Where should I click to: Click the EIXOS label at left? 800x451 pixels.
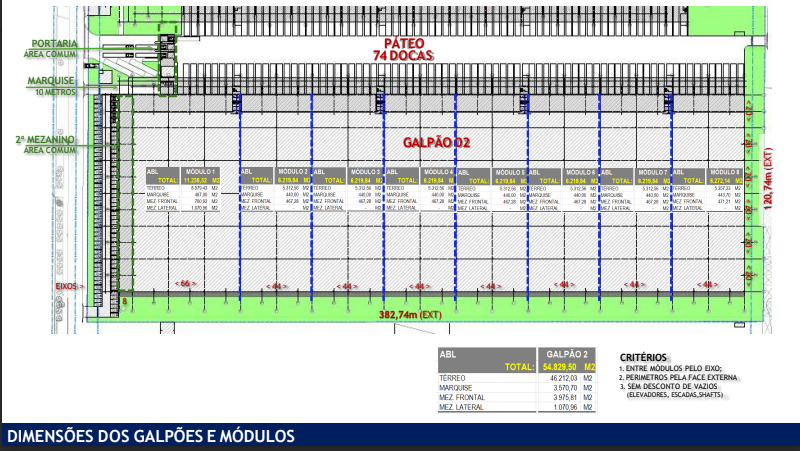(68, 286)
